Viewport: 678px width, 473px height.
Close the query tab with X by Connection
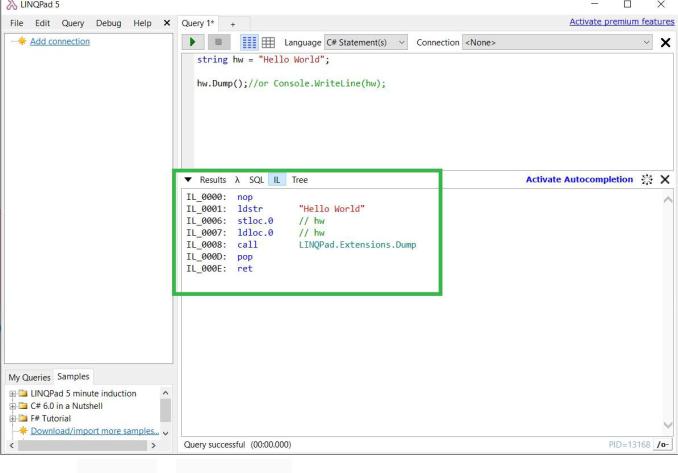coord(665,42)
